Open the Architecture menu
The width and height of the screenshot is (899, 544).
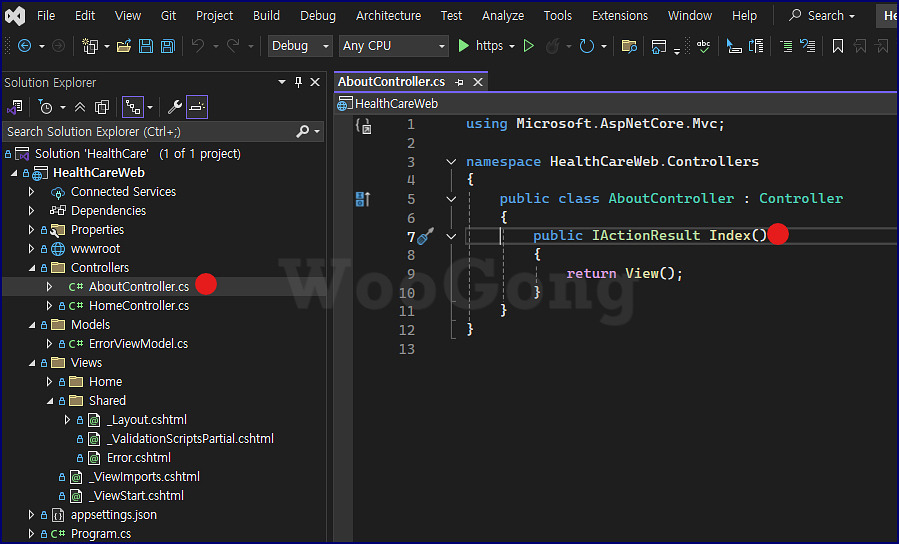[x=388, y=15]
